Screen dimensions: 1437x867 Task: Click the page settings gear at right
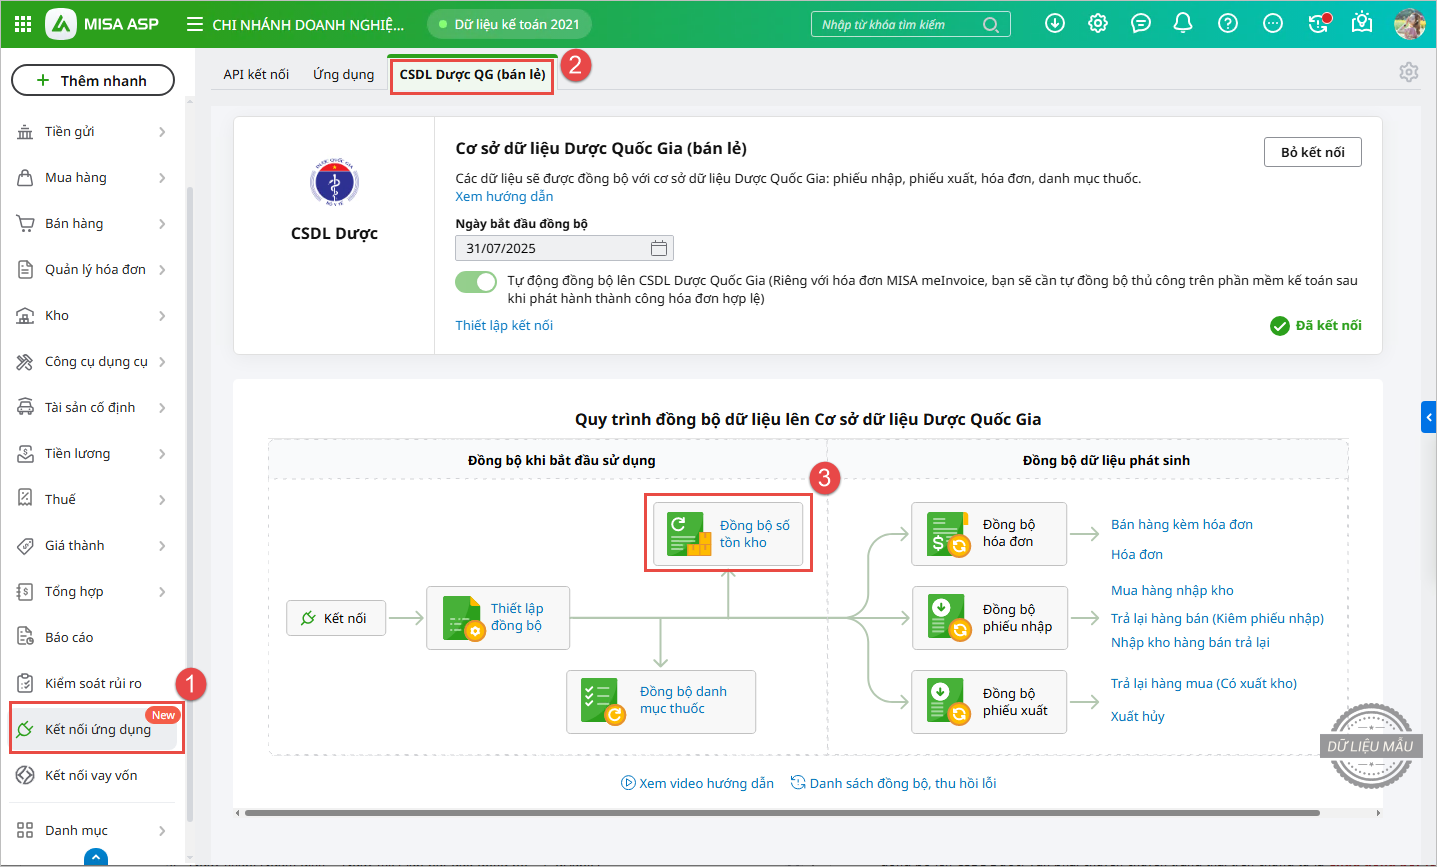[x=1409, y=72]
